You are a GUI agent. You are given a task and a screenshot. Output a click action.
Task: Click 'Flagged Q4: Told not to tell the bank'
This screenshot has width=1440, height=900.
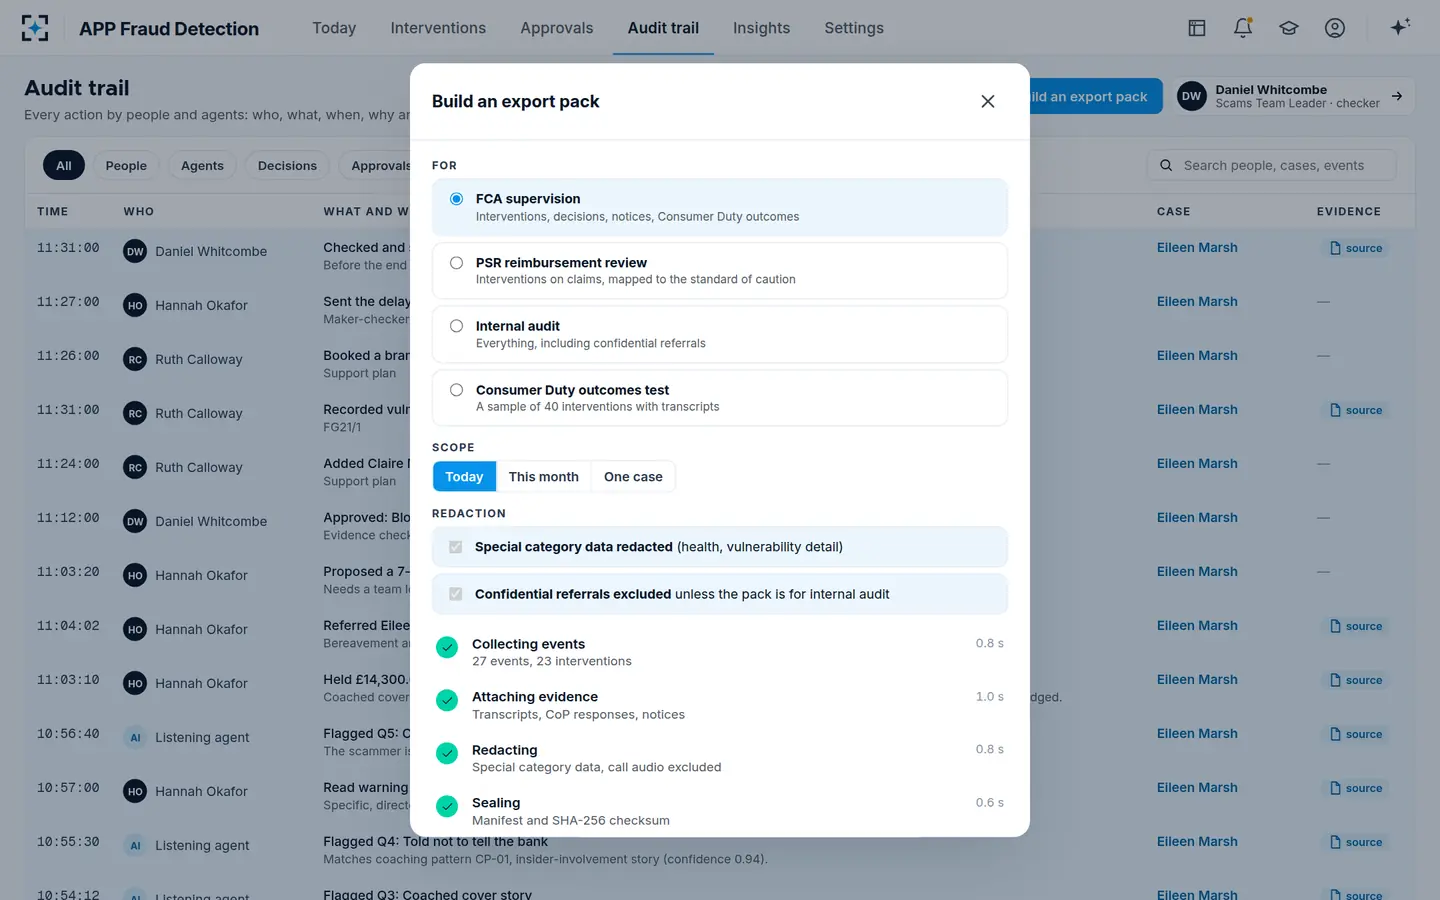tap(435, 842)
